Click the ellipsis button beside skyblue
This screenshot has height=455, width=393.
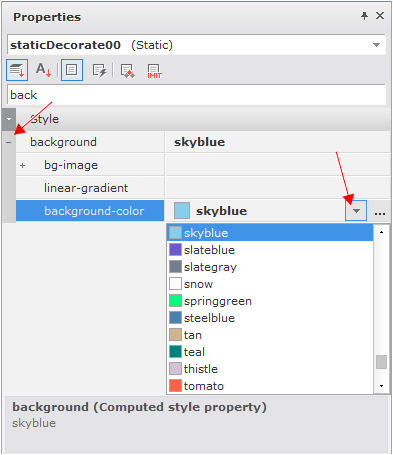click(x=380, y=211)
